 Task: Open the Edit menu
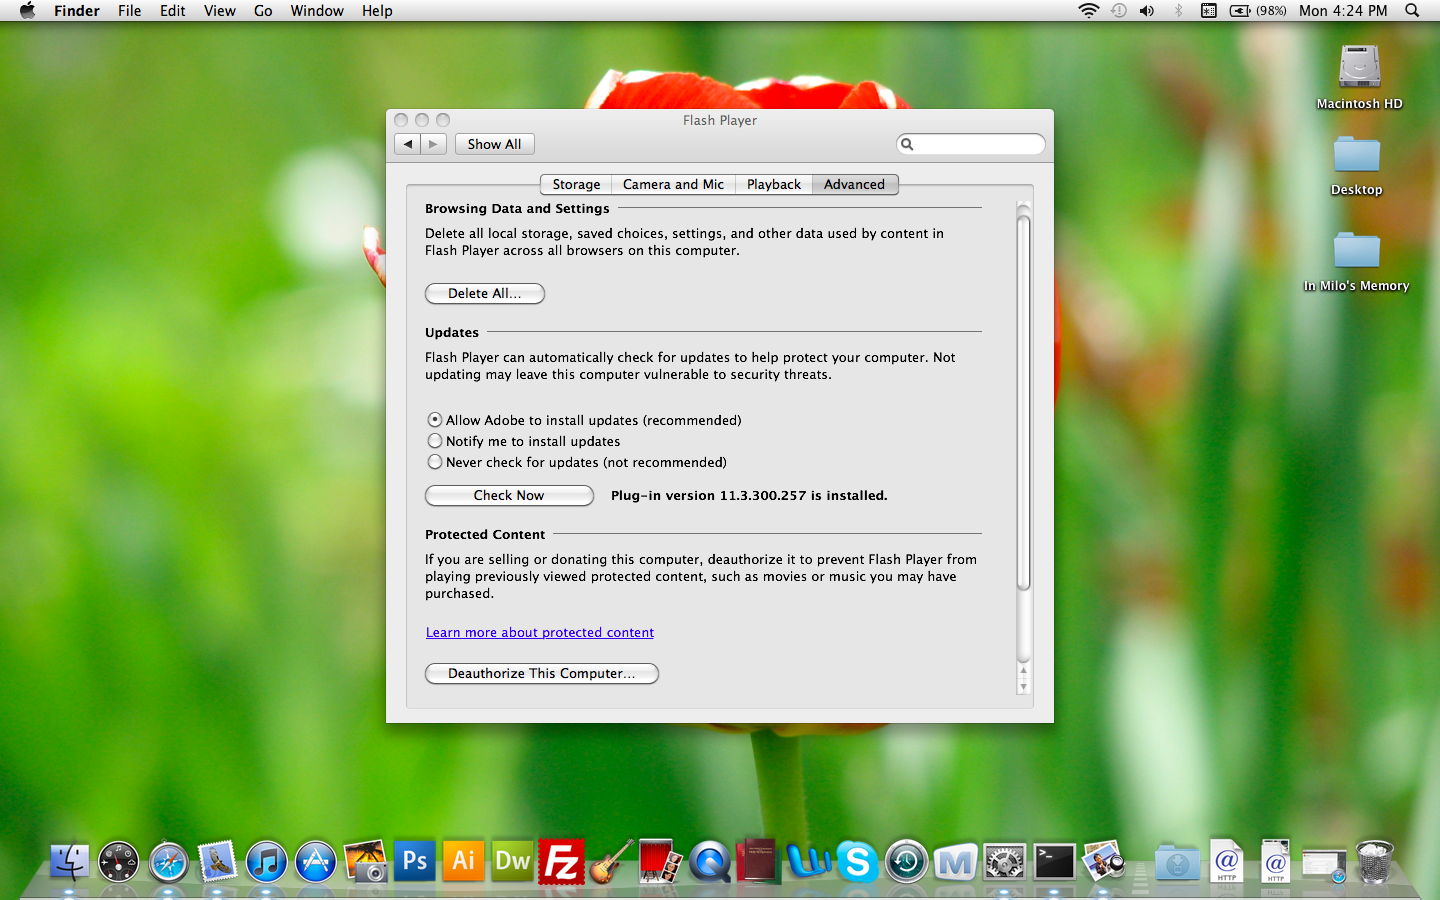[x=172, y=10]
